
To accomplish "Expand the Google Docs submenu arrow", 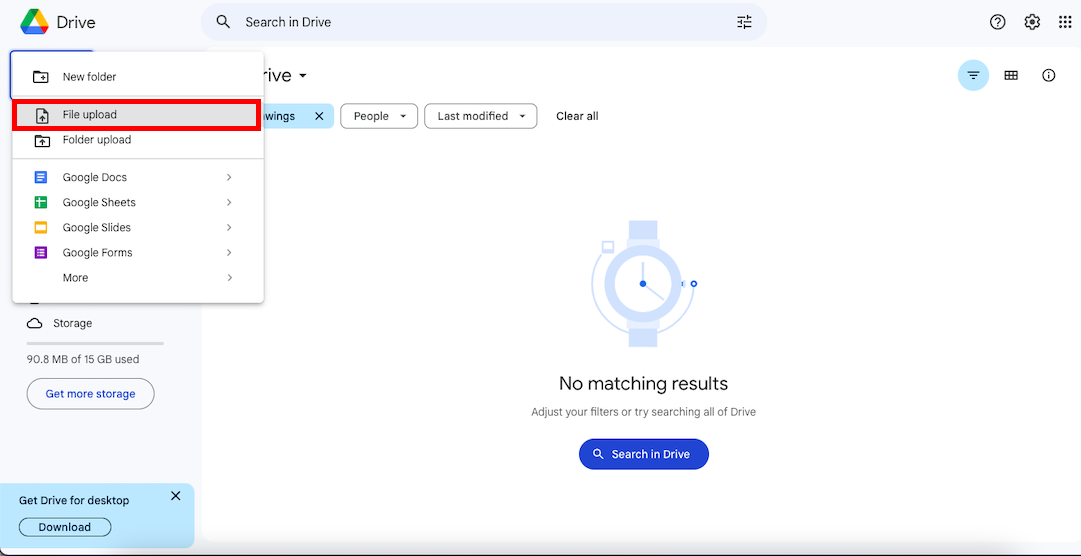I will (230, 177).
